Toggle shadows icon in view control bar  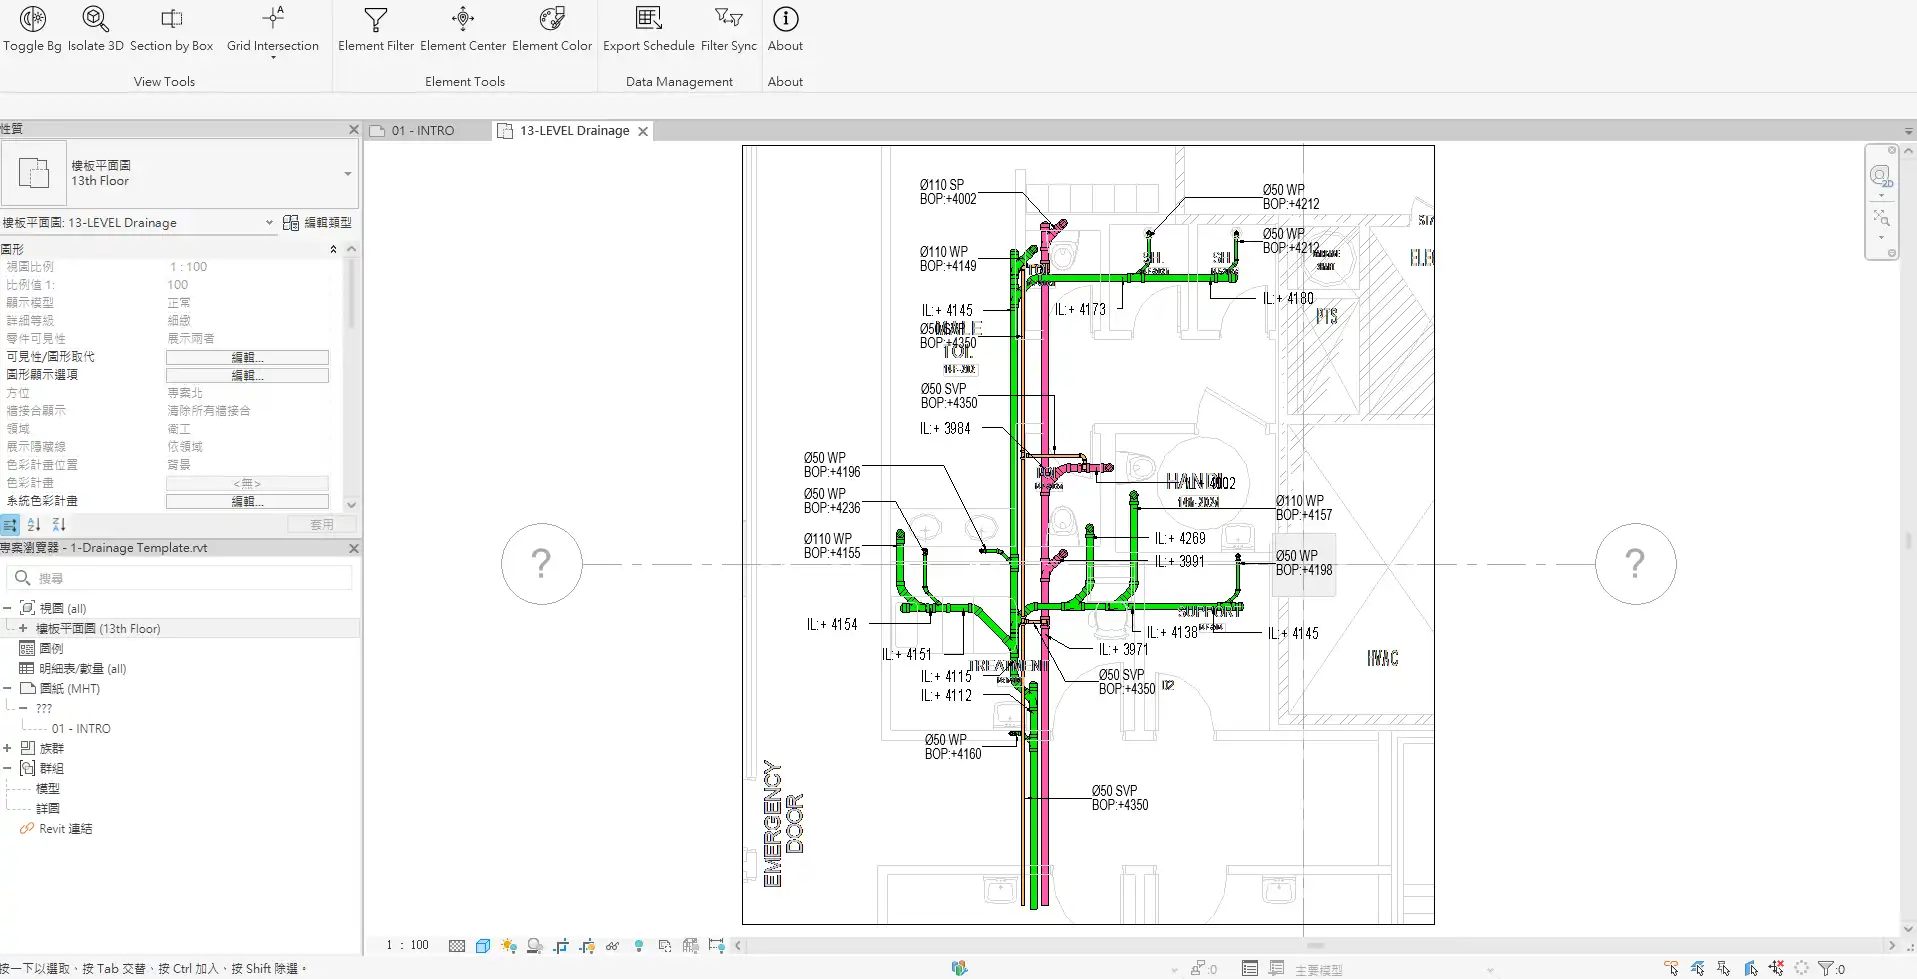click(x=535, y=945)
